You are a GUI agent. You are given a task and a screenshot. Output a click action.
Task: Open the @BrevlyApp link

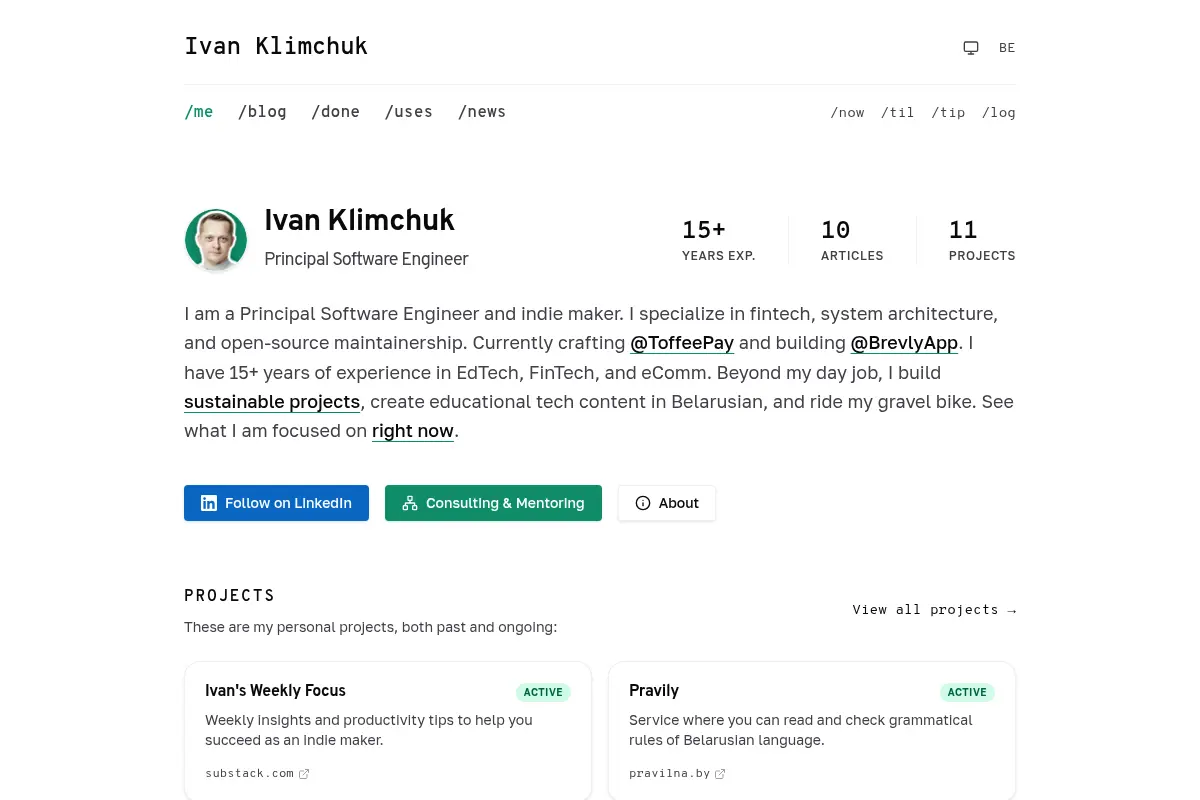pyautogui.click(x=904, y=343)
